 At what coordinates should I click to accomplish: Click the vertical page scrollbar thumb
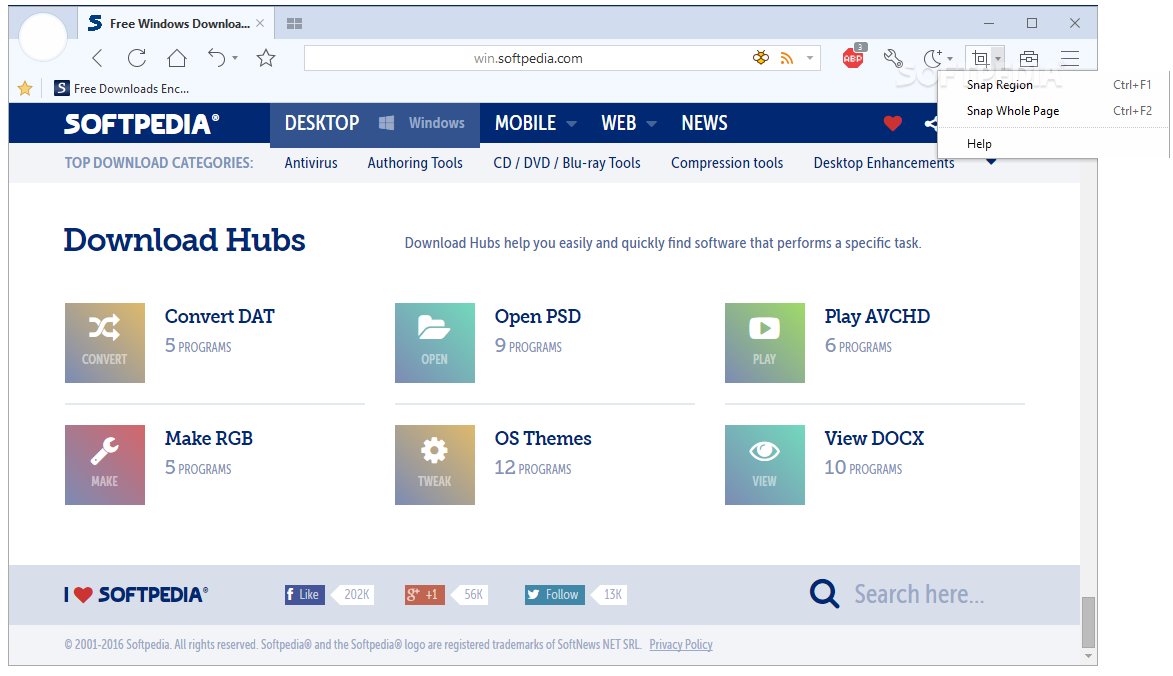point(1088,622)
